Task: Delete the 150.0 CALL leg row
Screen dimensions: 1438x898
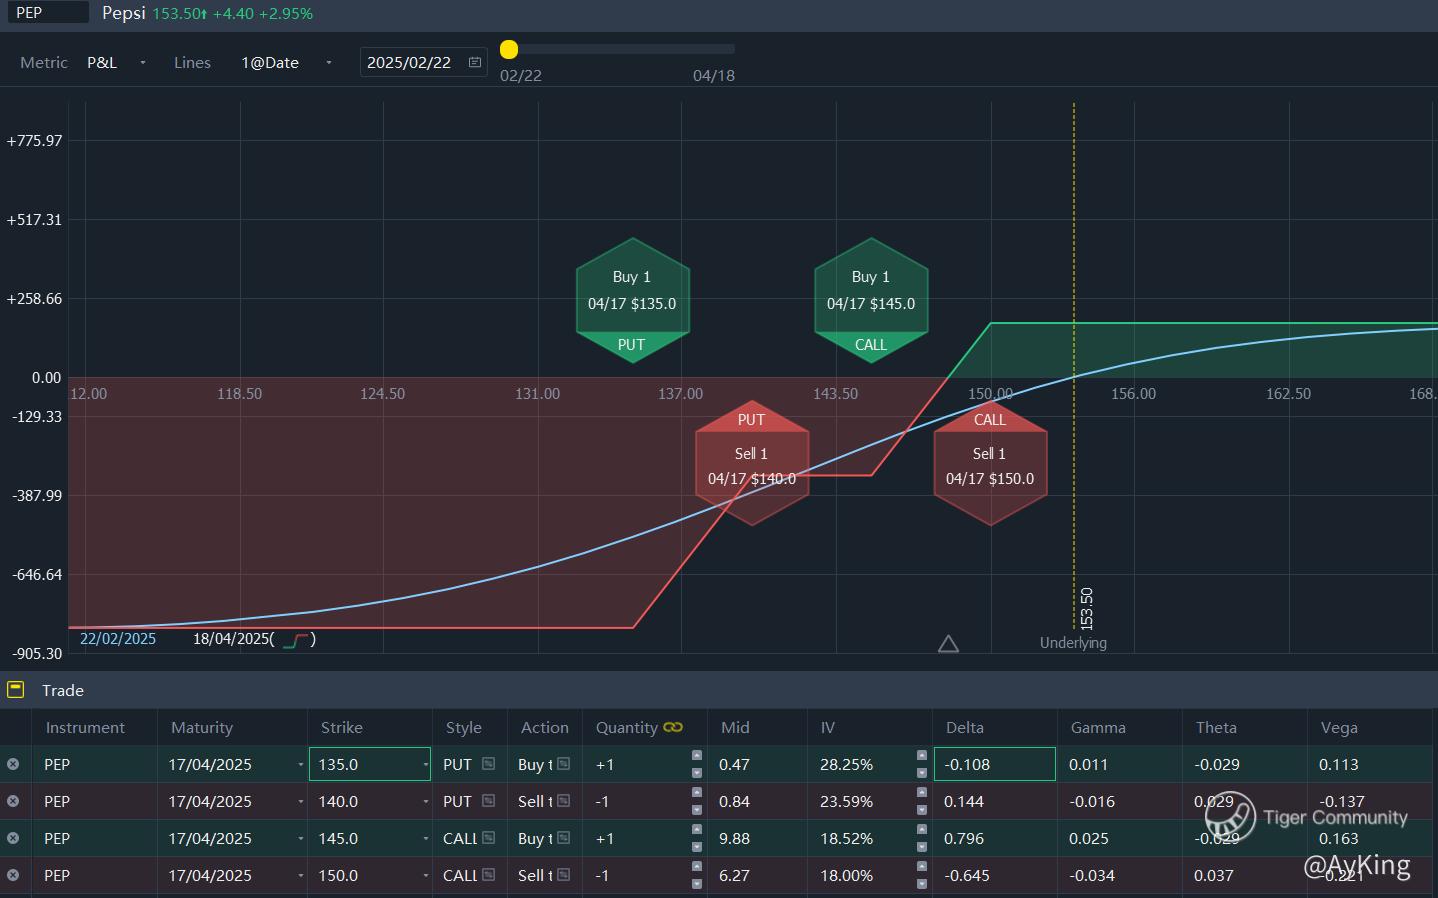Action: click(x=13, y=875)
